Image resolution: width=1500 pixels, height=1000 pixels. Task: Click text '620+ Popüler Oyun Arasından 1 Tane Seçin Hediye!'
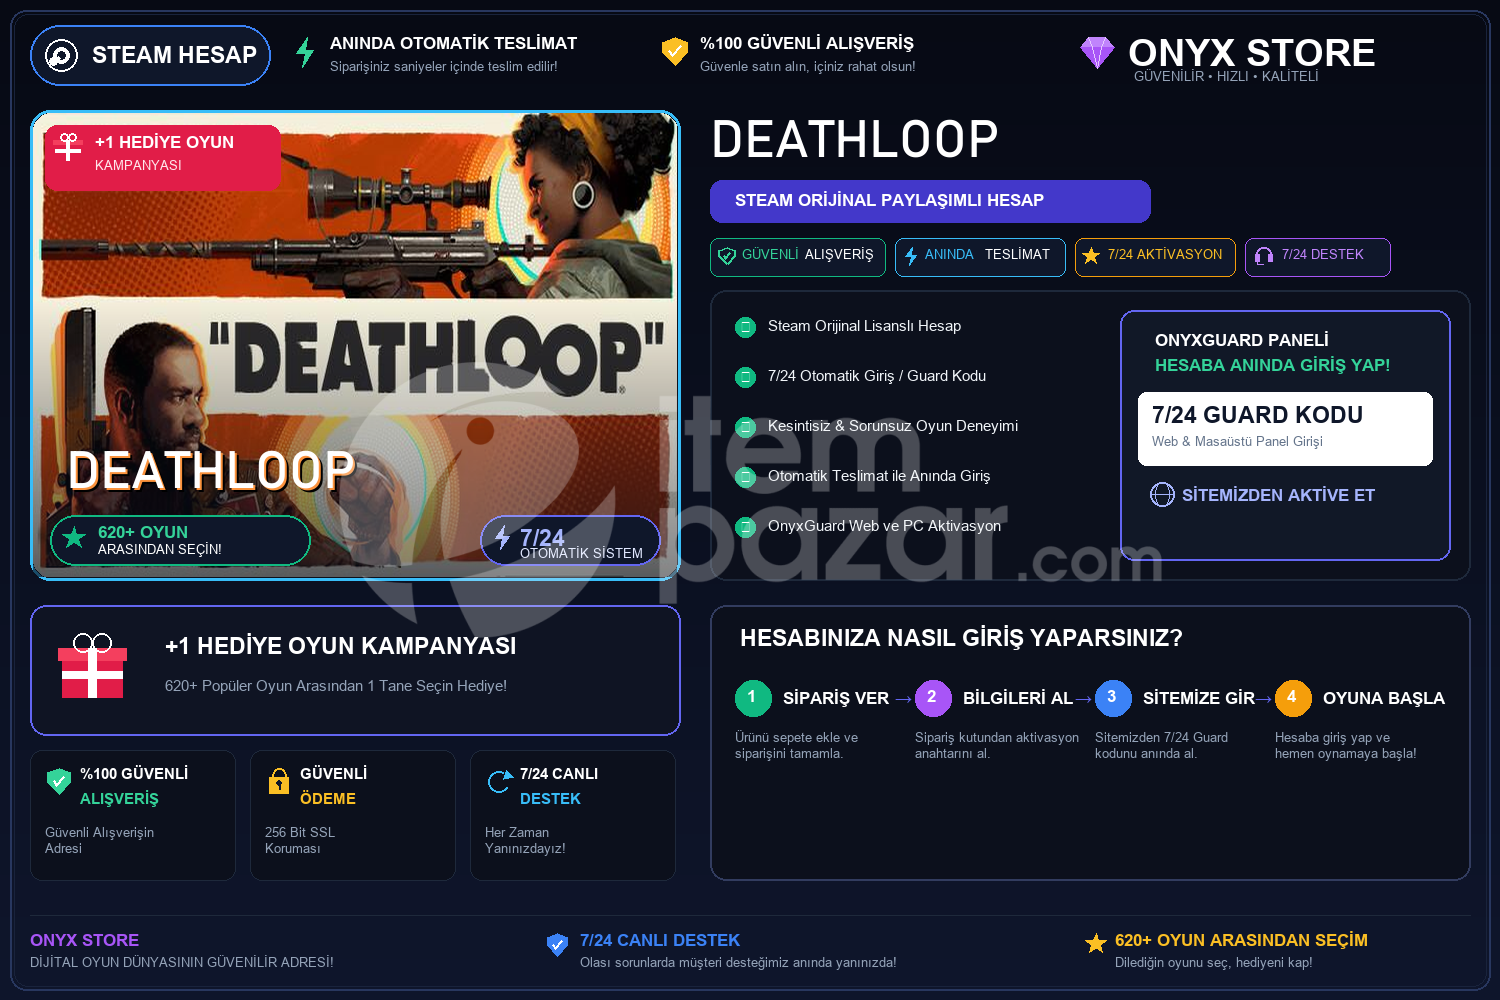(336, 686)
